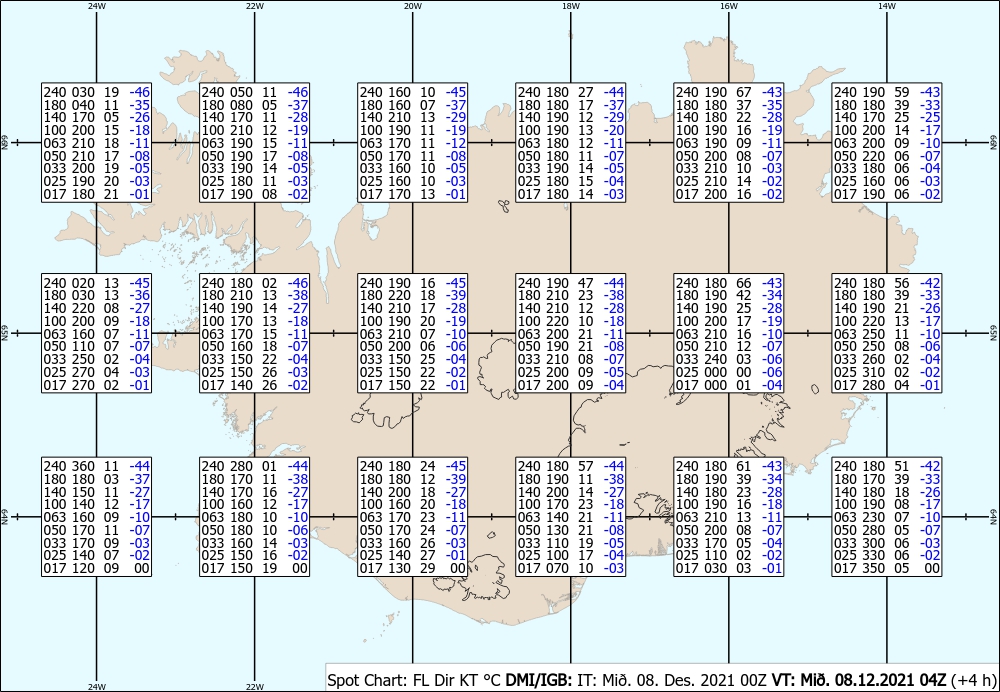Choose the calm-wind row "025 000 00 -06"
Viewport: 1000px width, 692px height.
click(x=729, y=372)
